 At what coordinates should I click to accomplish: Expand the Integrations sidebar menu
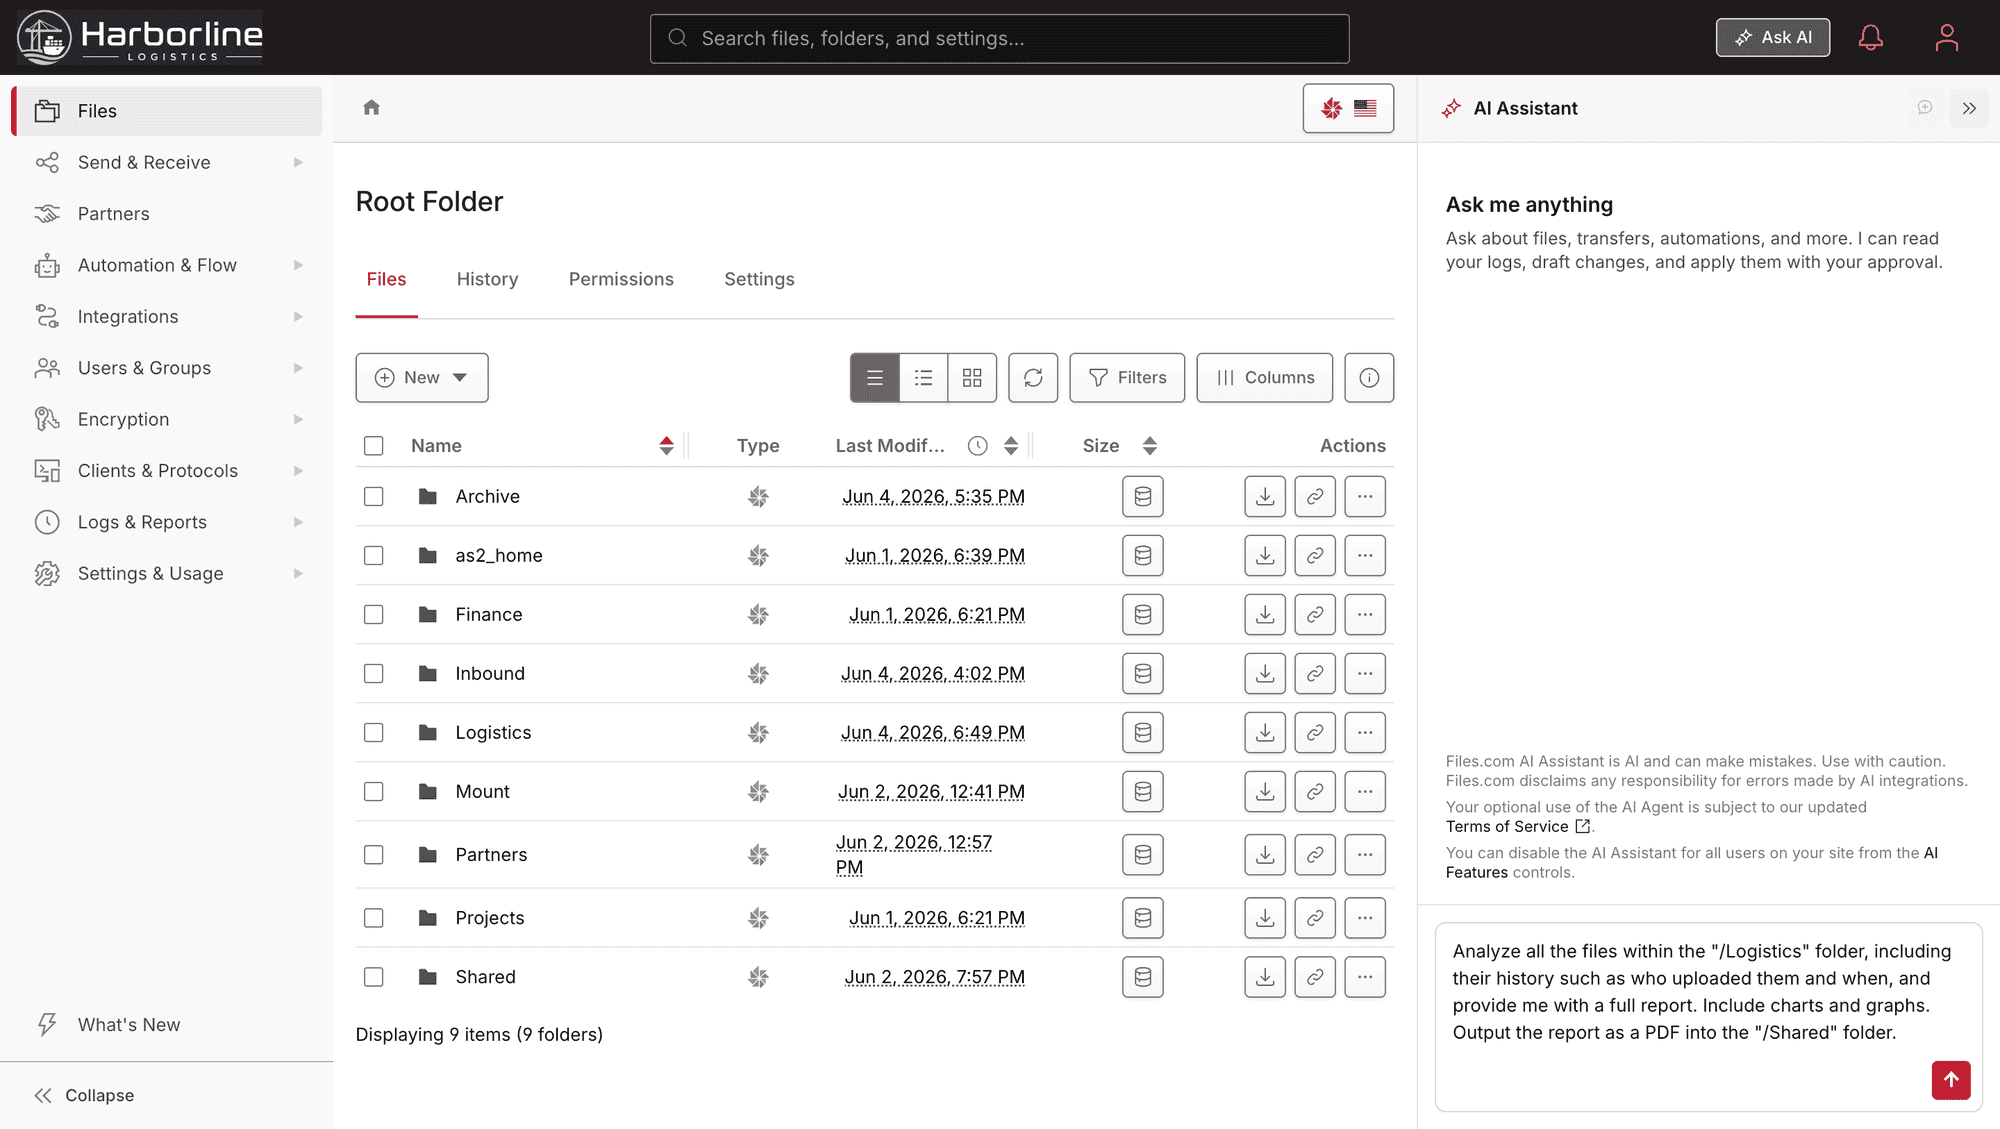pos(167,317)
